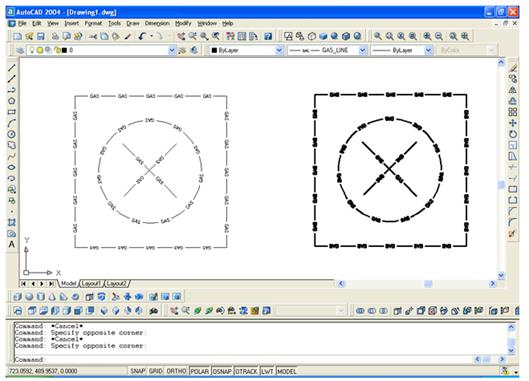The image size is (529, 381).
Task: Select the Multiline Text tool
Action: coord(11,244)
